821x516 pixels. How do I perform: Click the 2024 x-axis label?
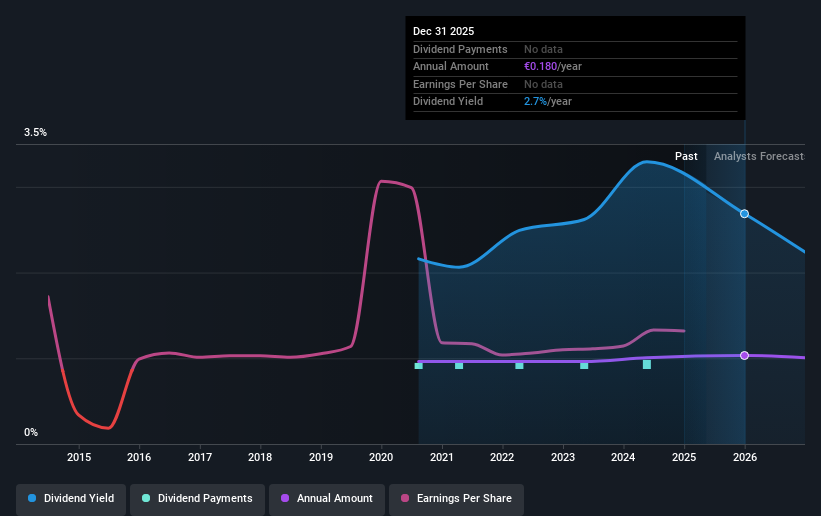pyautogui.click(x=623, y=457)
